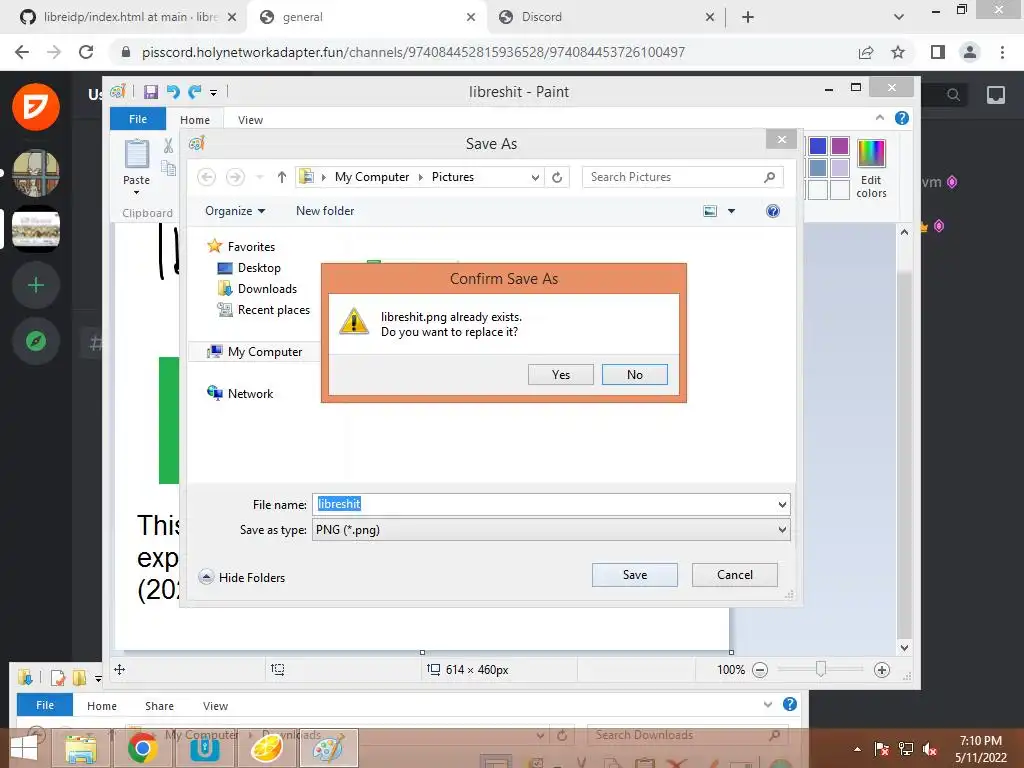Click Yes to replace libreshit.png
Image resolution: width=1024 pixels, height=768 pixels.
[x=560, y=374]
